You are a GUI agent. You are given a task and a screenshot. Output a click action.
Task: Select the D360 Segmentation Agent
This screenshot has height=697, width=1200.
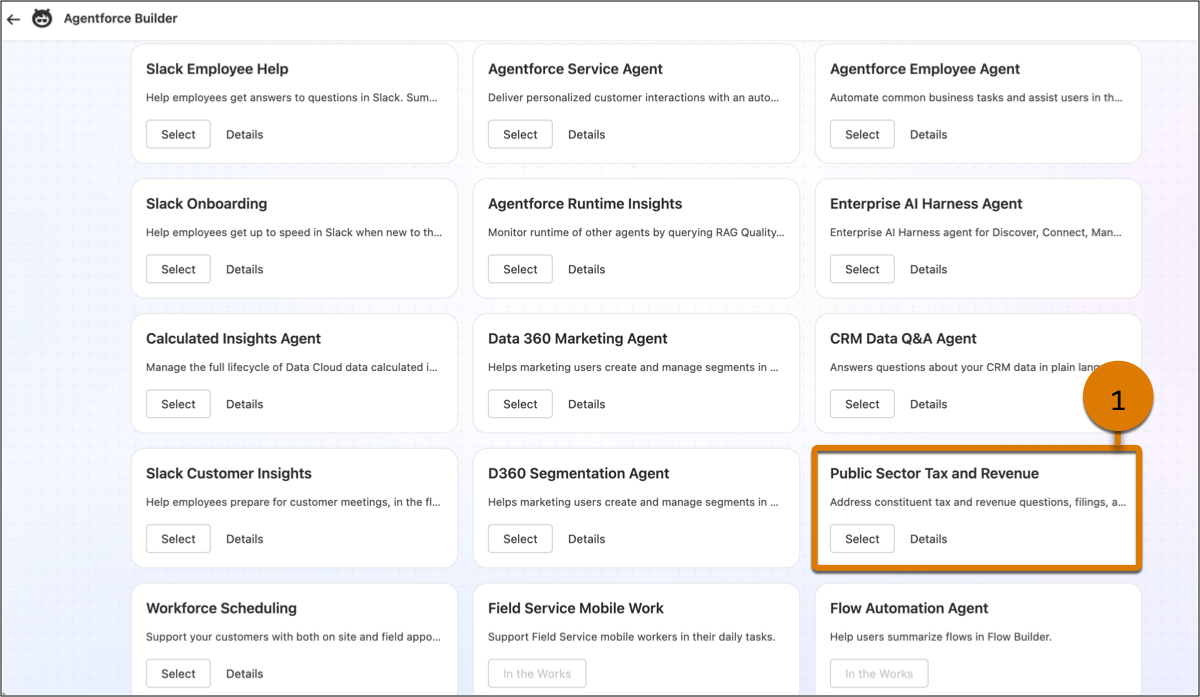click(x=520, y=539)
